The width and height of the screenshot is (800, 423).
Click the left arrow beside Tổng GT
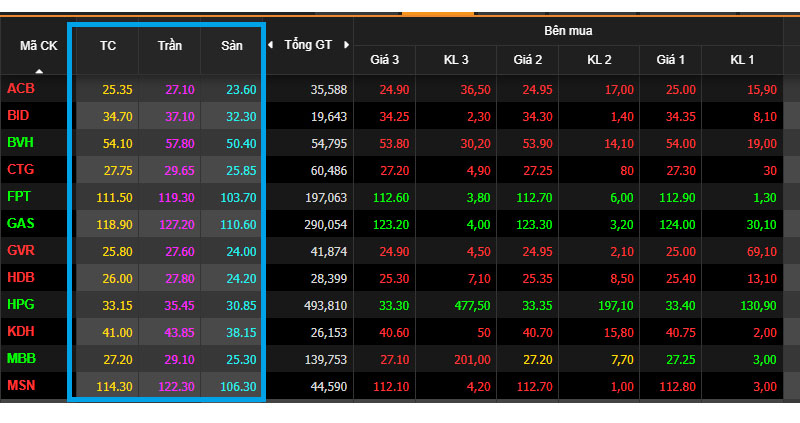(270, 45)
